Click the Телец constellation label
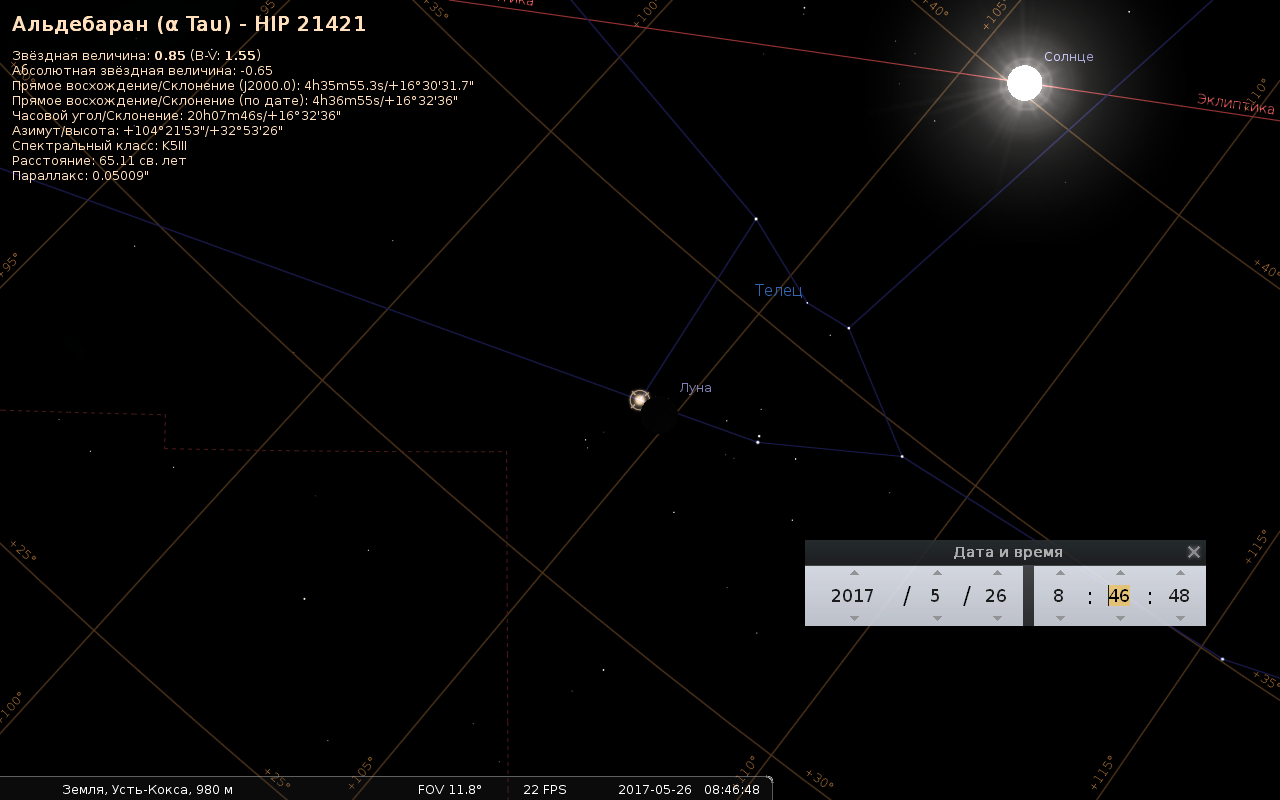The image size is (1280, 800). pyautogui.click(x=779, y=290)
